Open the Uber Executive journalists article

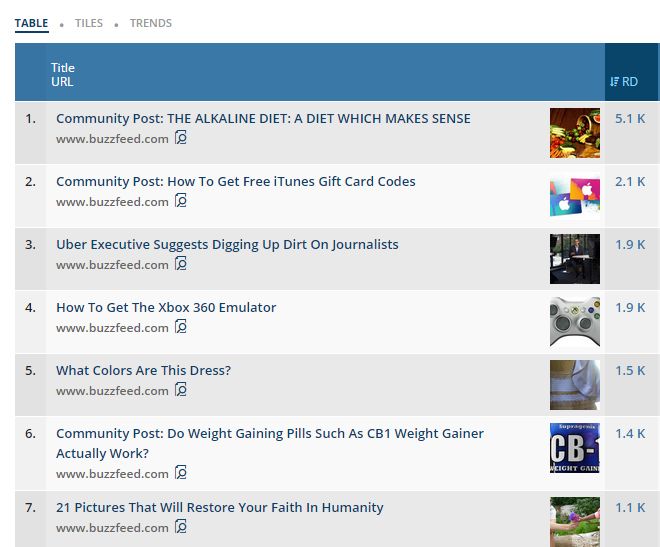coord(227,244)
